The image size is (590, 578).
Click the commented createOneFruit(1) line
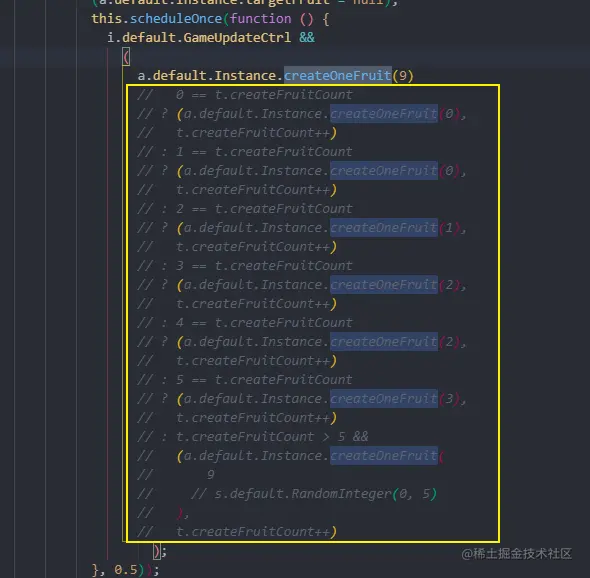point(302,228)
